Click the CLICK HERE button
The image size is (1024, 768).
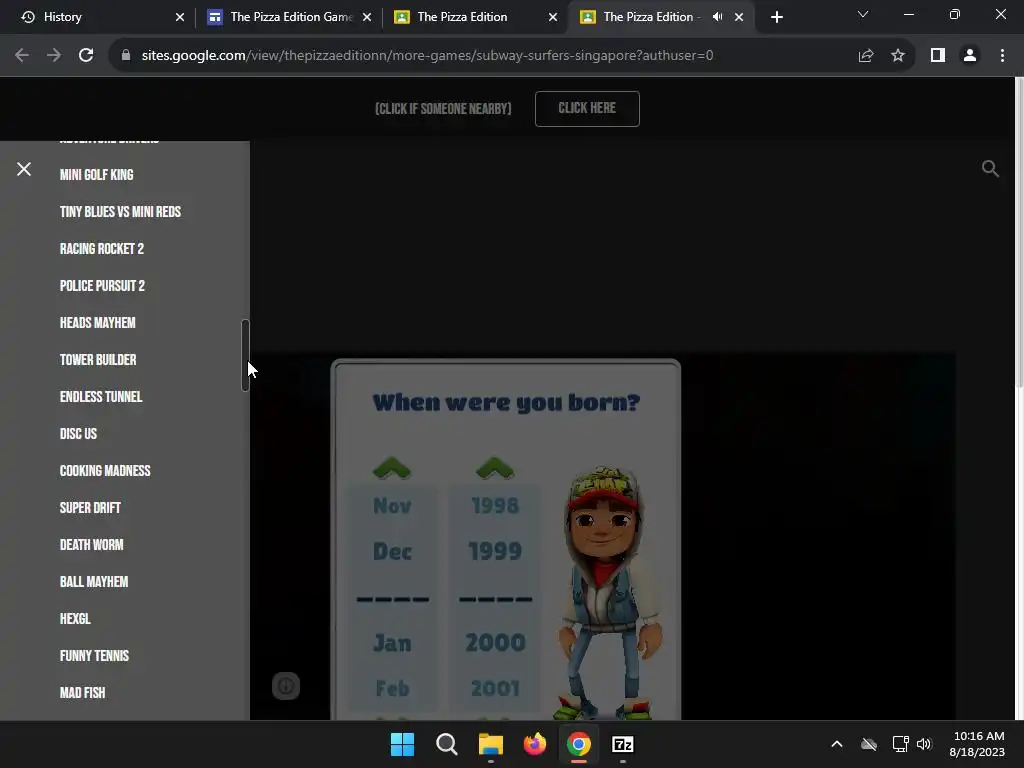click(587, 108)
